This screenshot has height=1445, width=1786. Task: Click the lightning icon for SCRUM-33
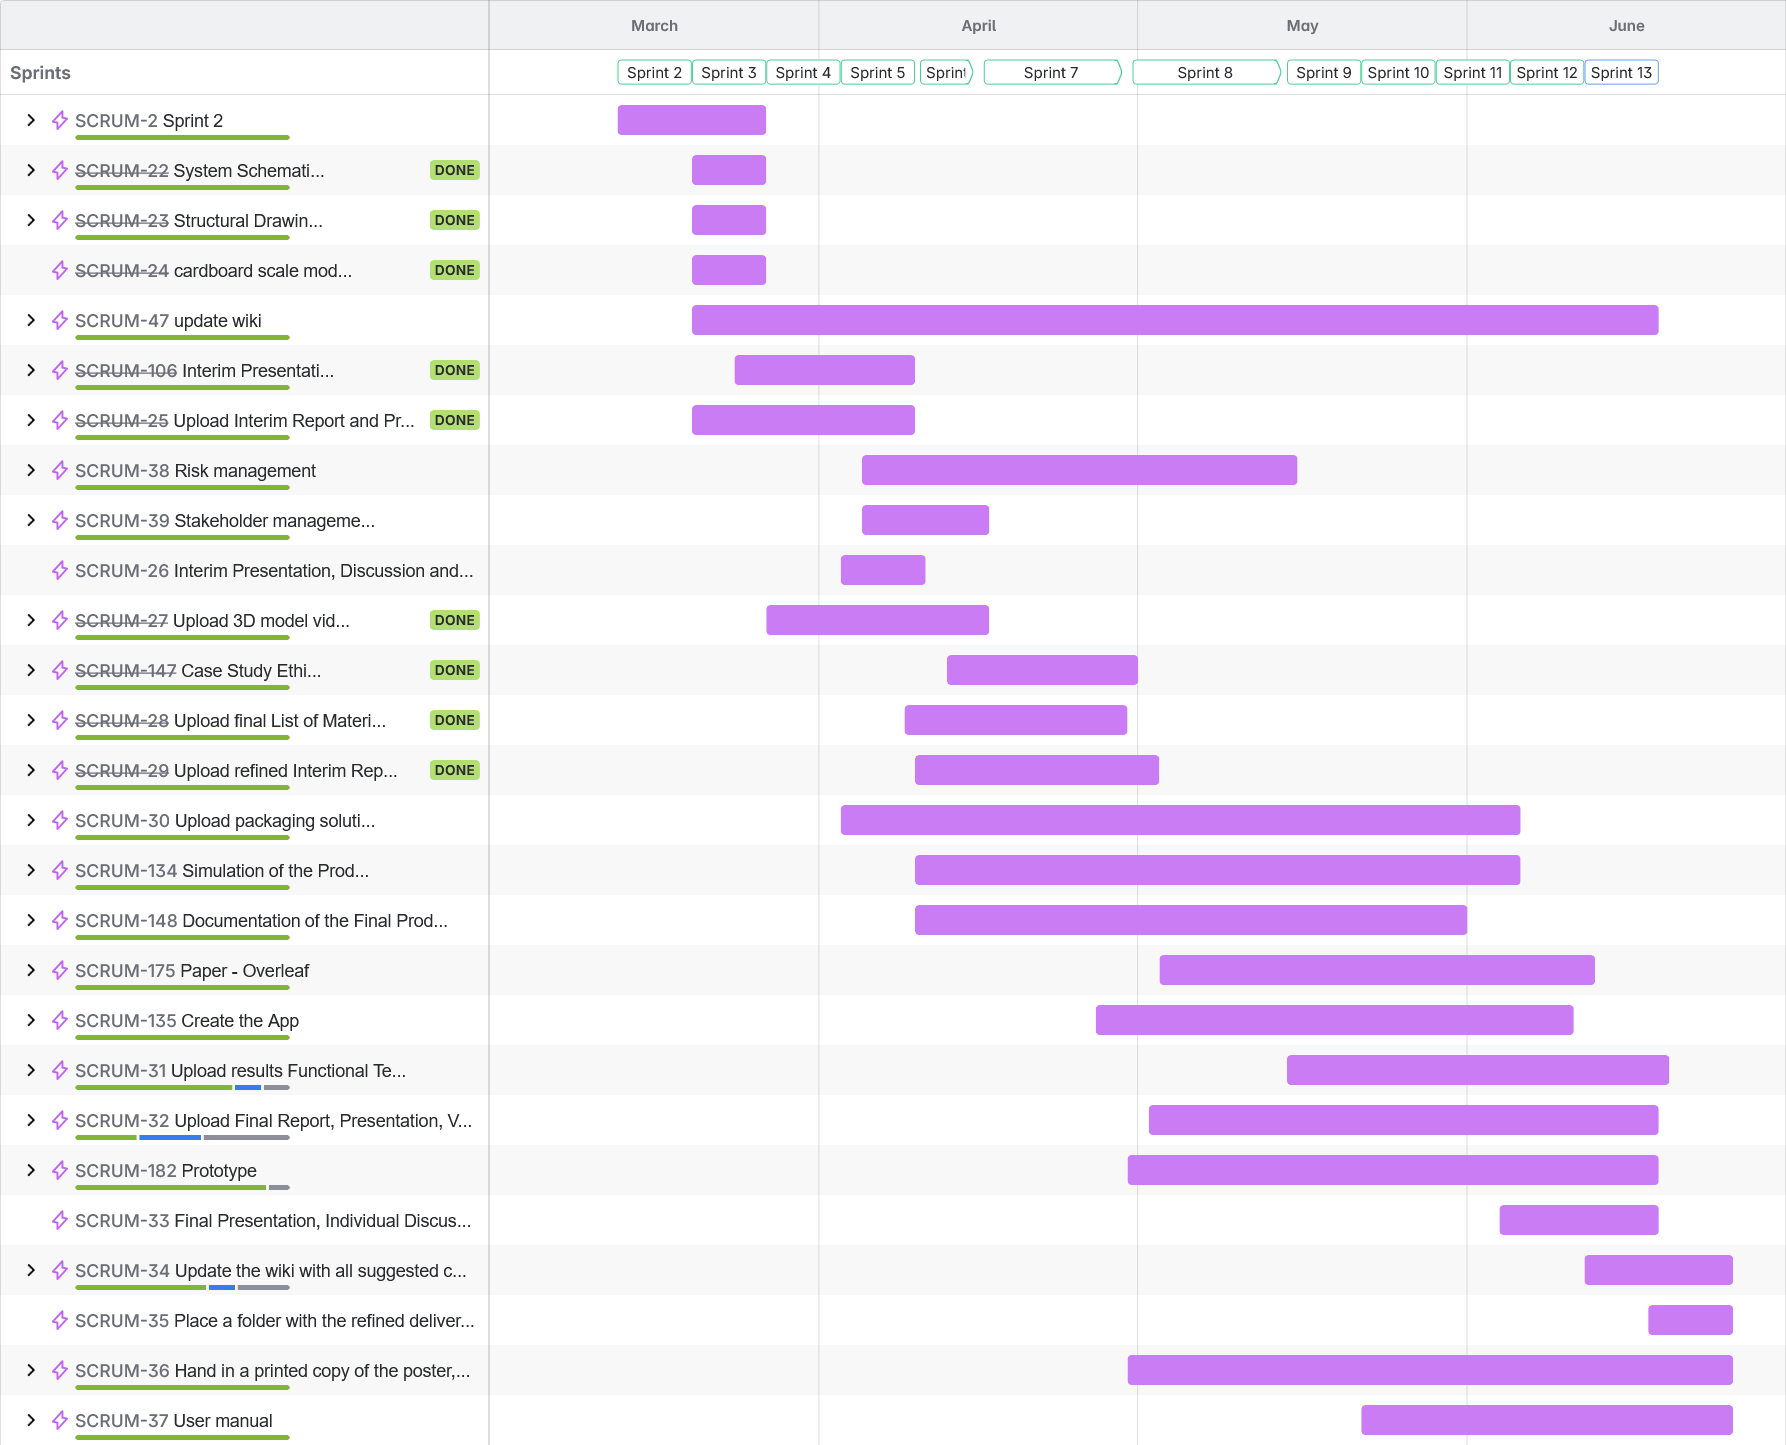[60, 1220]
